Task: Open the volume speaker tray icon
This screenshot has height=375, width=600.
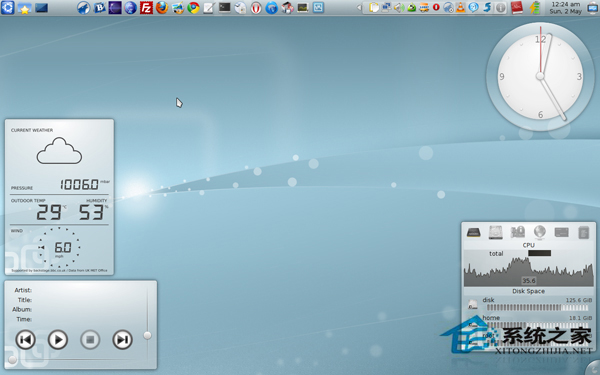Action: pyautogui.click(x=399, y=7)
